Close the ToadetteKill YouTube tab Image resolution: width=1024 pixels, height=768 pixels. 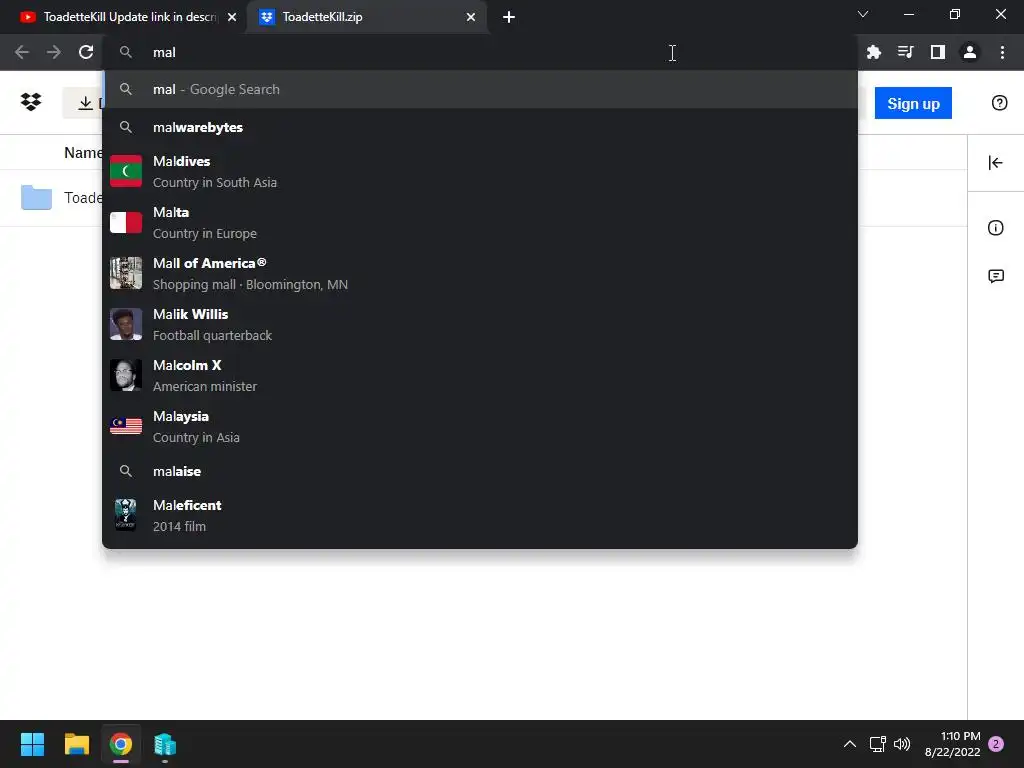pos(232,17)
